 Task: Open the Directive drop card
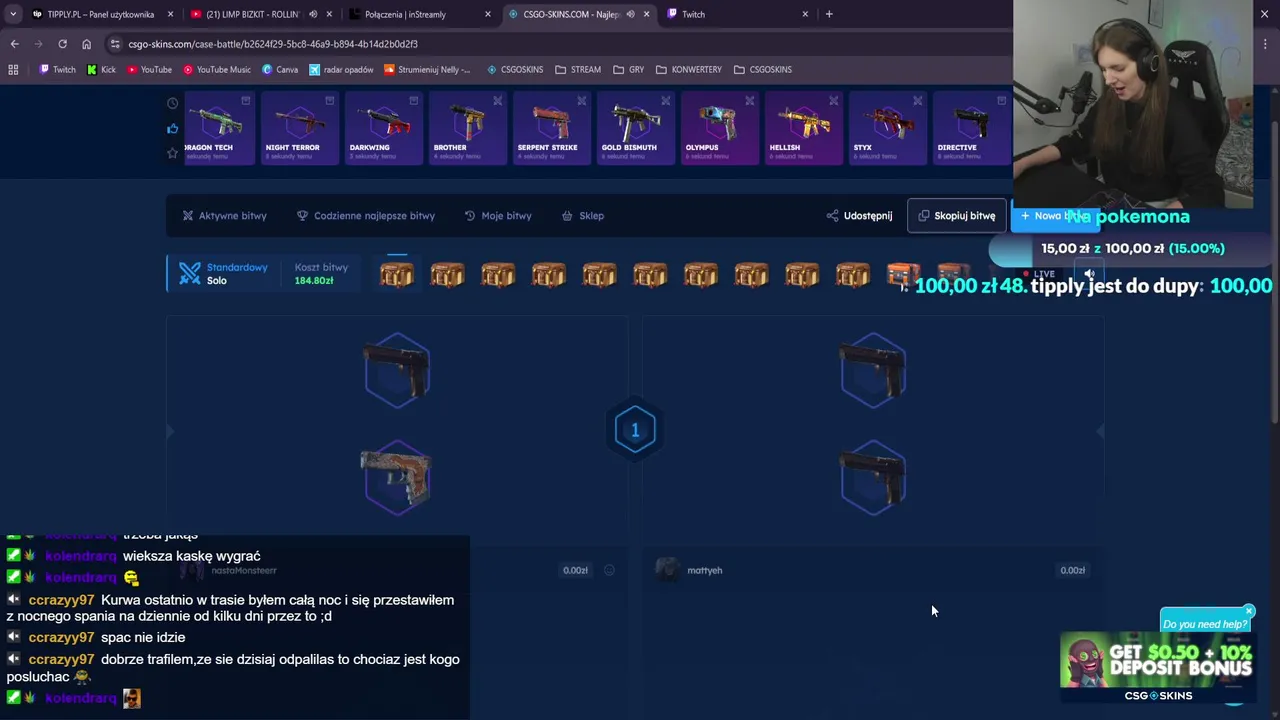click(x=971, y=128)
